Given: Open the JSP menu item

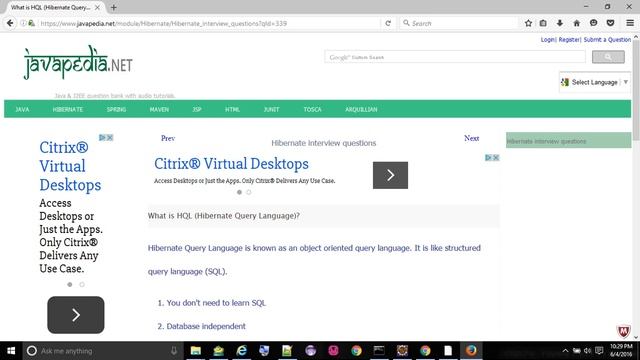Looking at the screenshot, I should (197, 109).
